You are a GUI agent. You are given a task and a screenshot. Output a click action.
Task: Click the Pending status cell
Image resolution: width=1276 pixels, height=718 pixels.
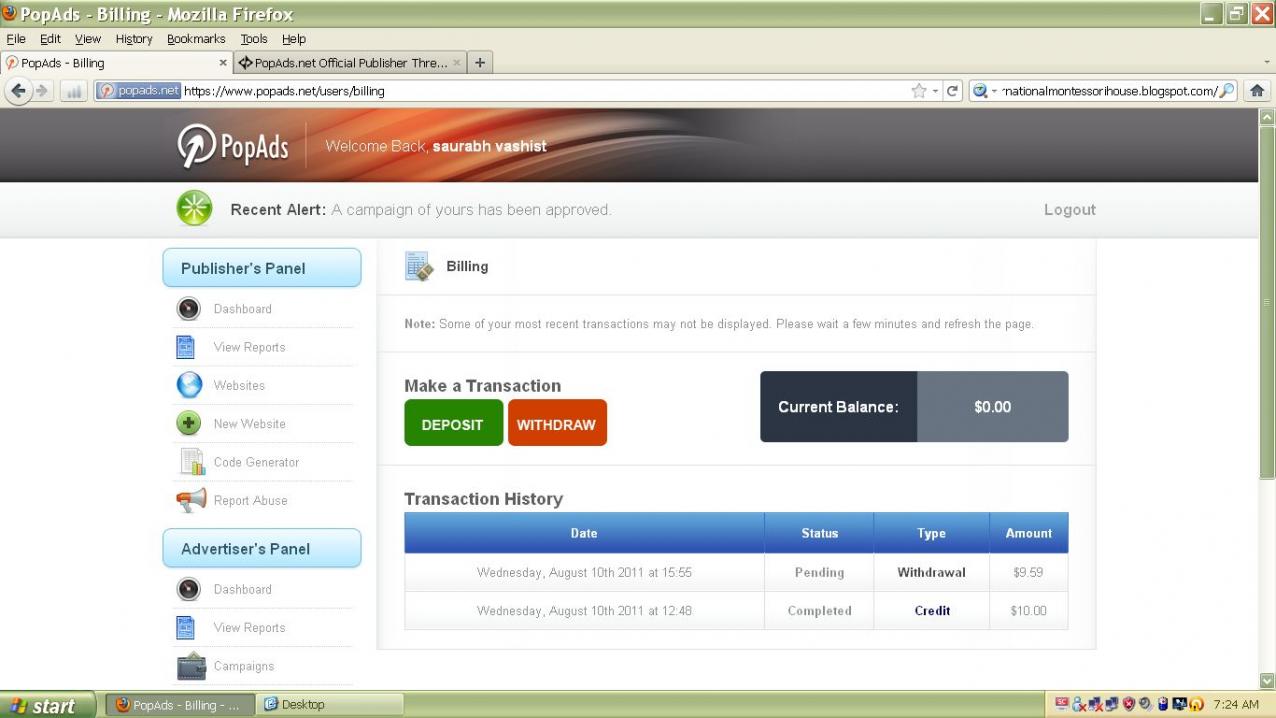pos(819,573)
